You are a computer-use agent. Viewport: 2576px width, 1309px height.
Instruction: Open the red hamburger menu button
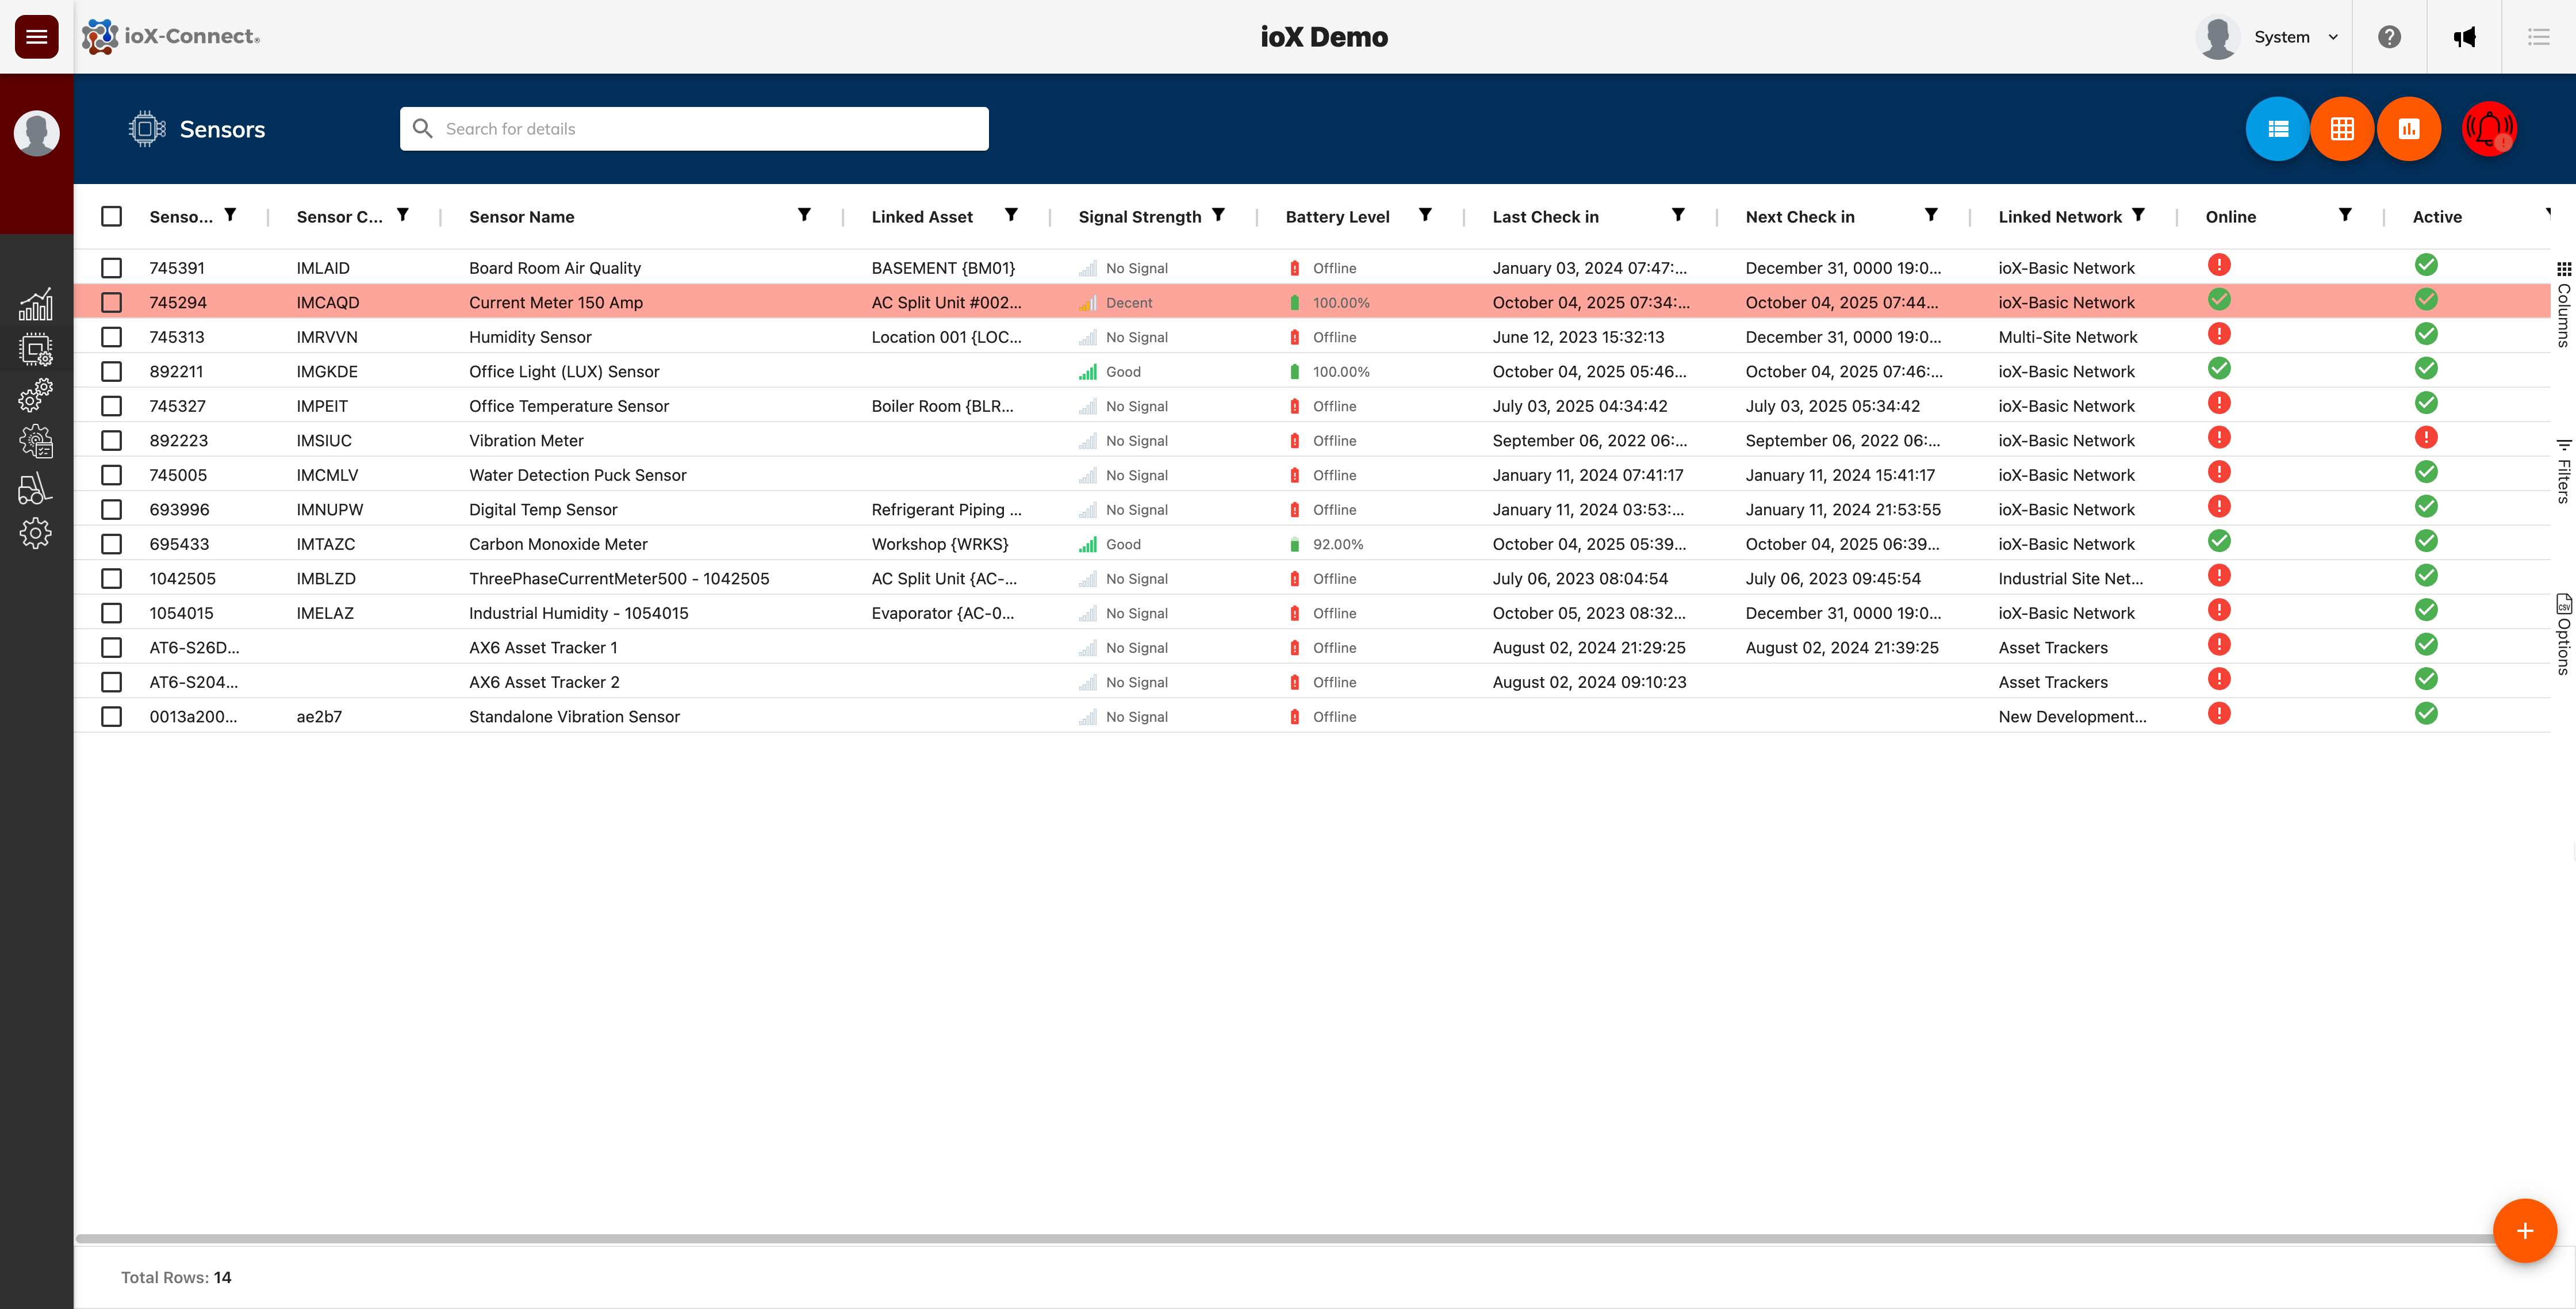[36, 37]
